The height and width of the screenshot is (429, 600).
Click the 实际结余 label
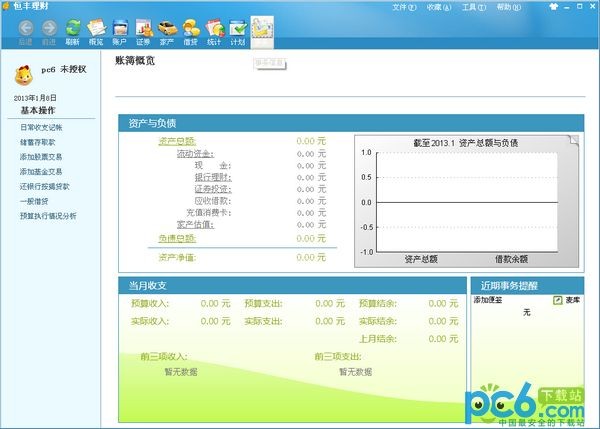pos(378,321)
